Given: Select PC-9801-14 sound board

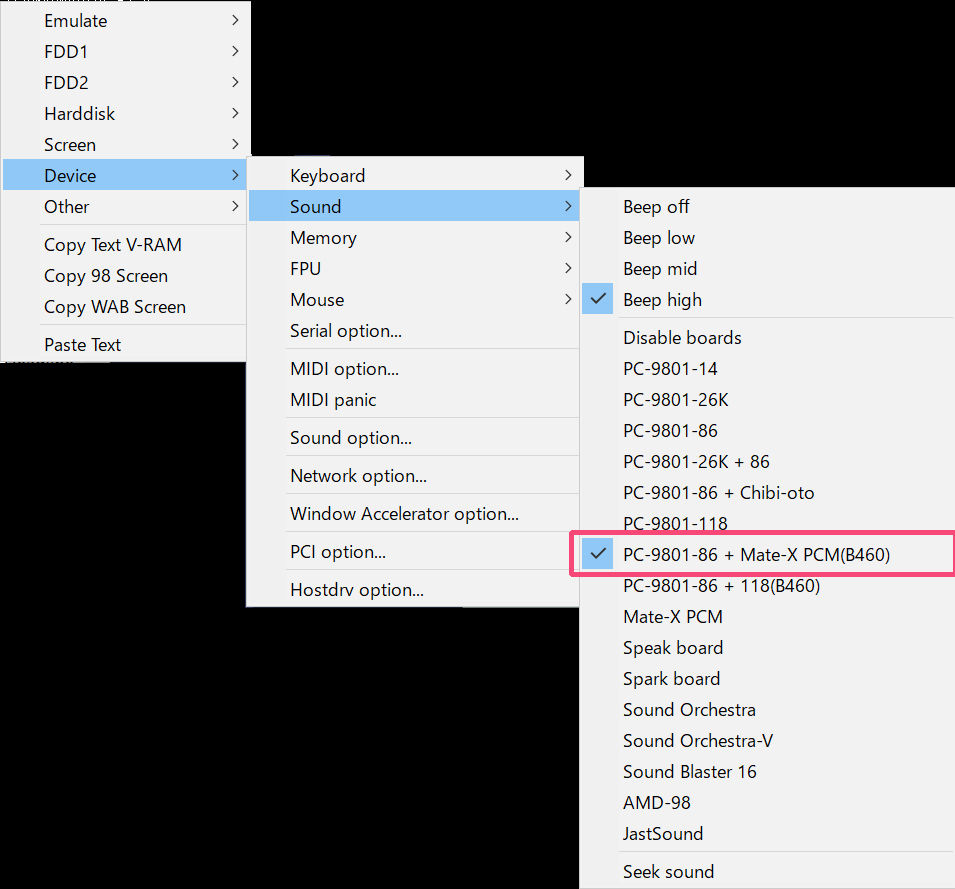Looking at the screenshot, I should tap(768, 369).
